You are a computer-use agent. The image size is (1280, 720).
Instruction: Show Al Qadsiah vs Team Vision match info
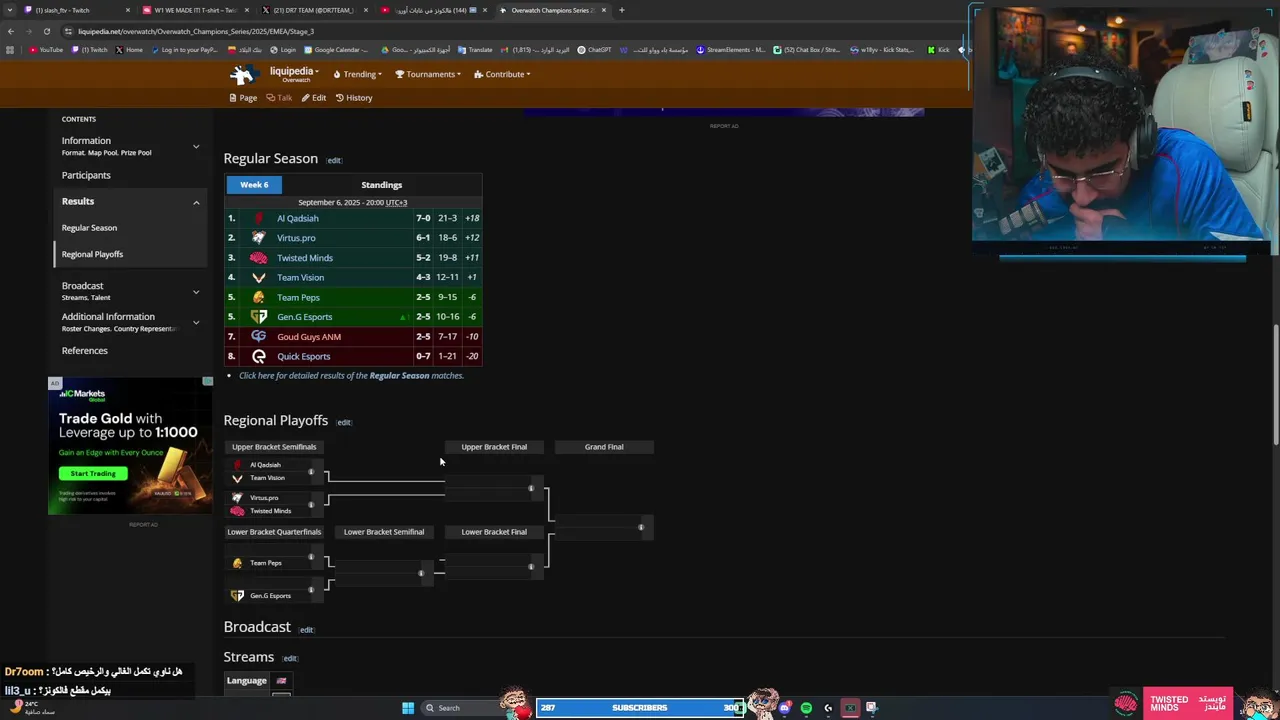[311, 472]
